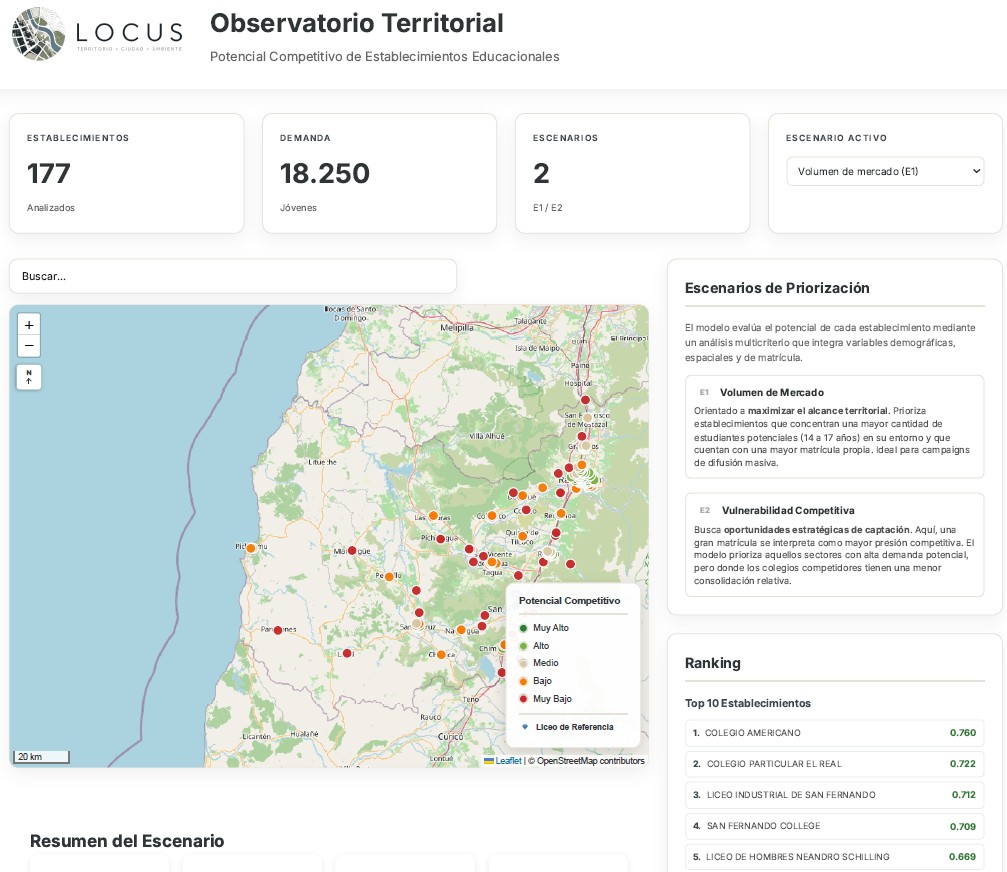Select Liceo Industrial de San Fernando row

click(834, 795)
